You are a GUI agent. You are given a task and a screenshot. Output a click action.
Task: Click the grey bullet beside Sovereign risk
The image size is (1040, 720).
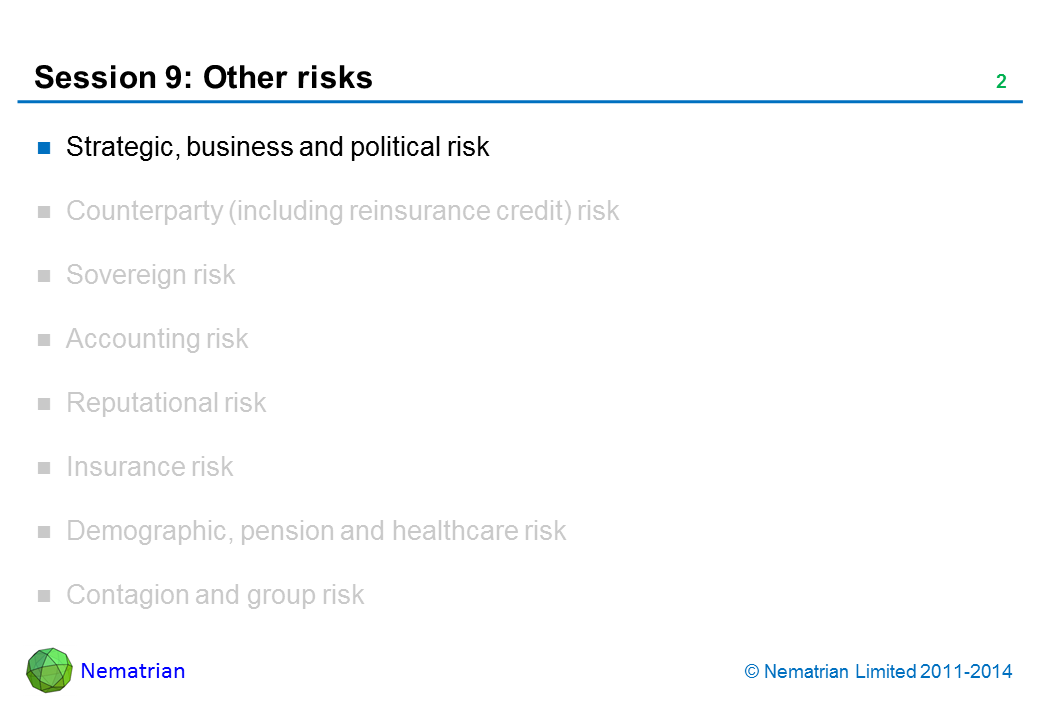44,276
